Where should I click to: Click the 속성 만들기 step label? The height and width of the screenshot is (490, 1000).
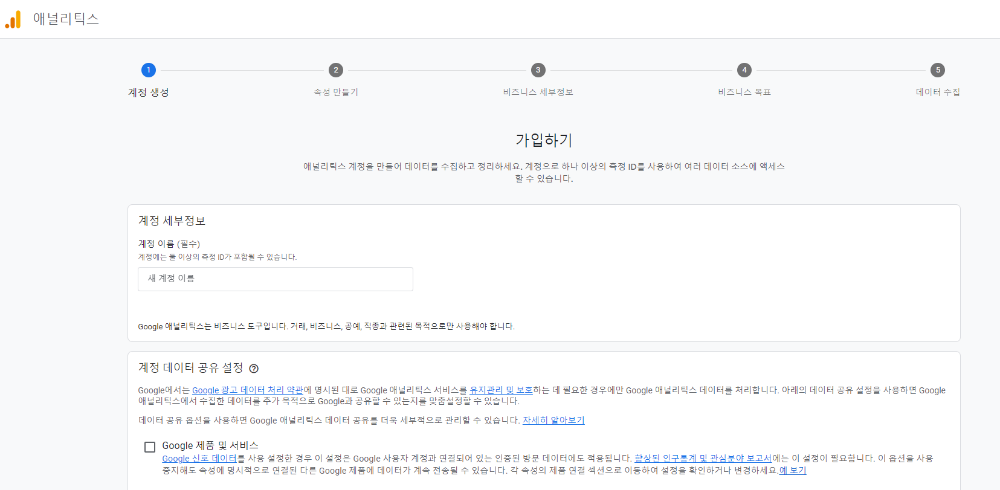pyautogui.click(x=335, y=92)
